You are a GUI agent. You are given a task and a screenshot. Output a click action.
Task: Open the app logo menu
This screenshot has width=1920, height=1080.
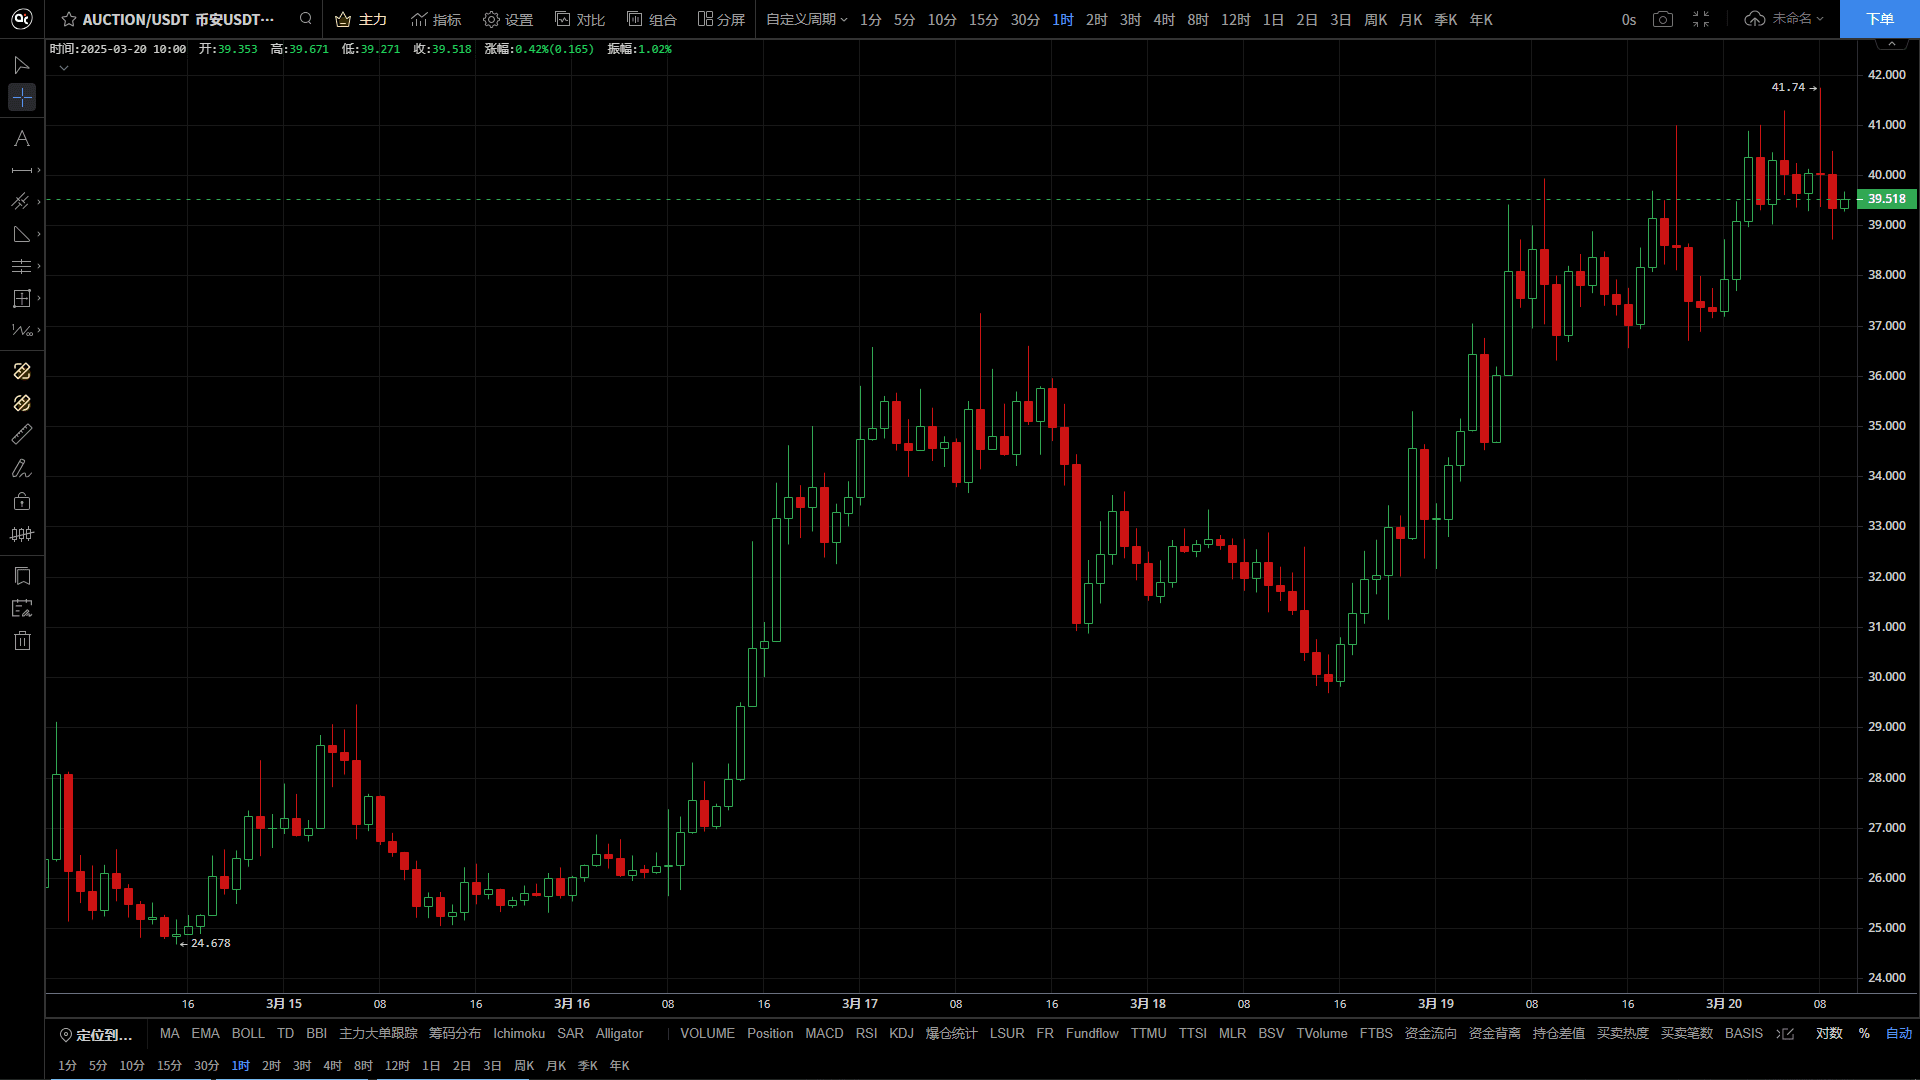coord(21,18)
